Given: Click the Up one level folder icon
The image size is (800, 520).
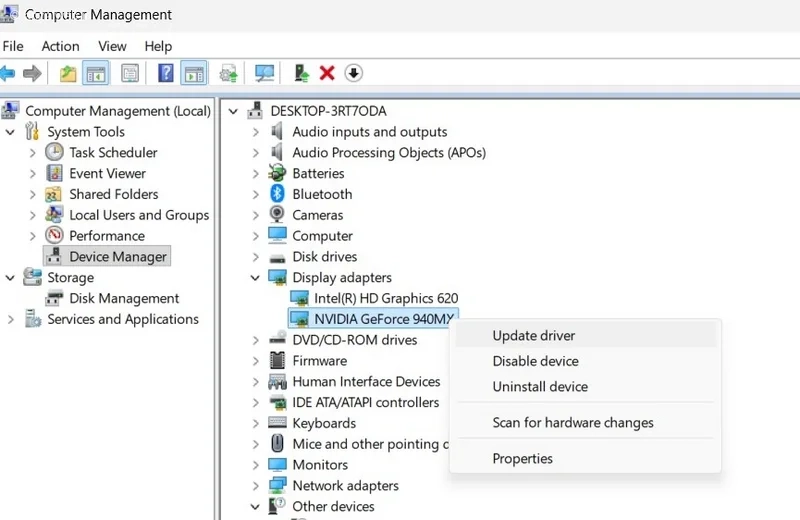Looking at the screenshot, I should [x=68, y=73].
